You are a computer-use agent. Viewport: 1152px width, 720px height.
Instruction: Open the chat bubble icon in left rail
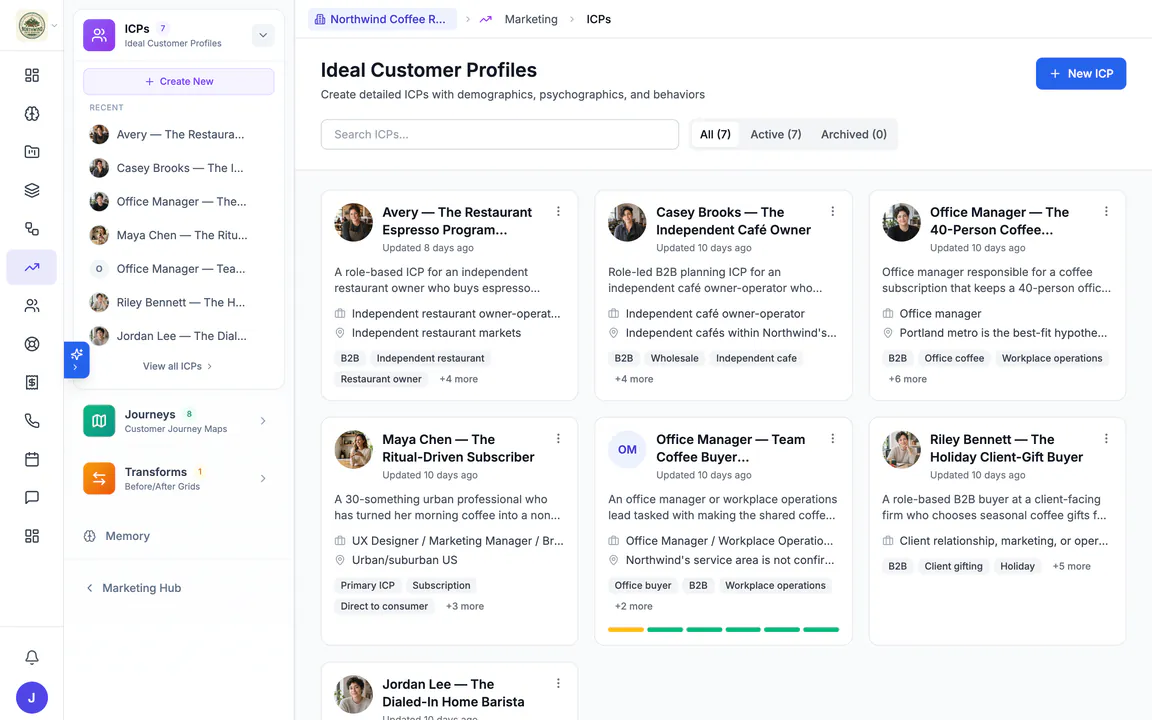coord(32,497)
